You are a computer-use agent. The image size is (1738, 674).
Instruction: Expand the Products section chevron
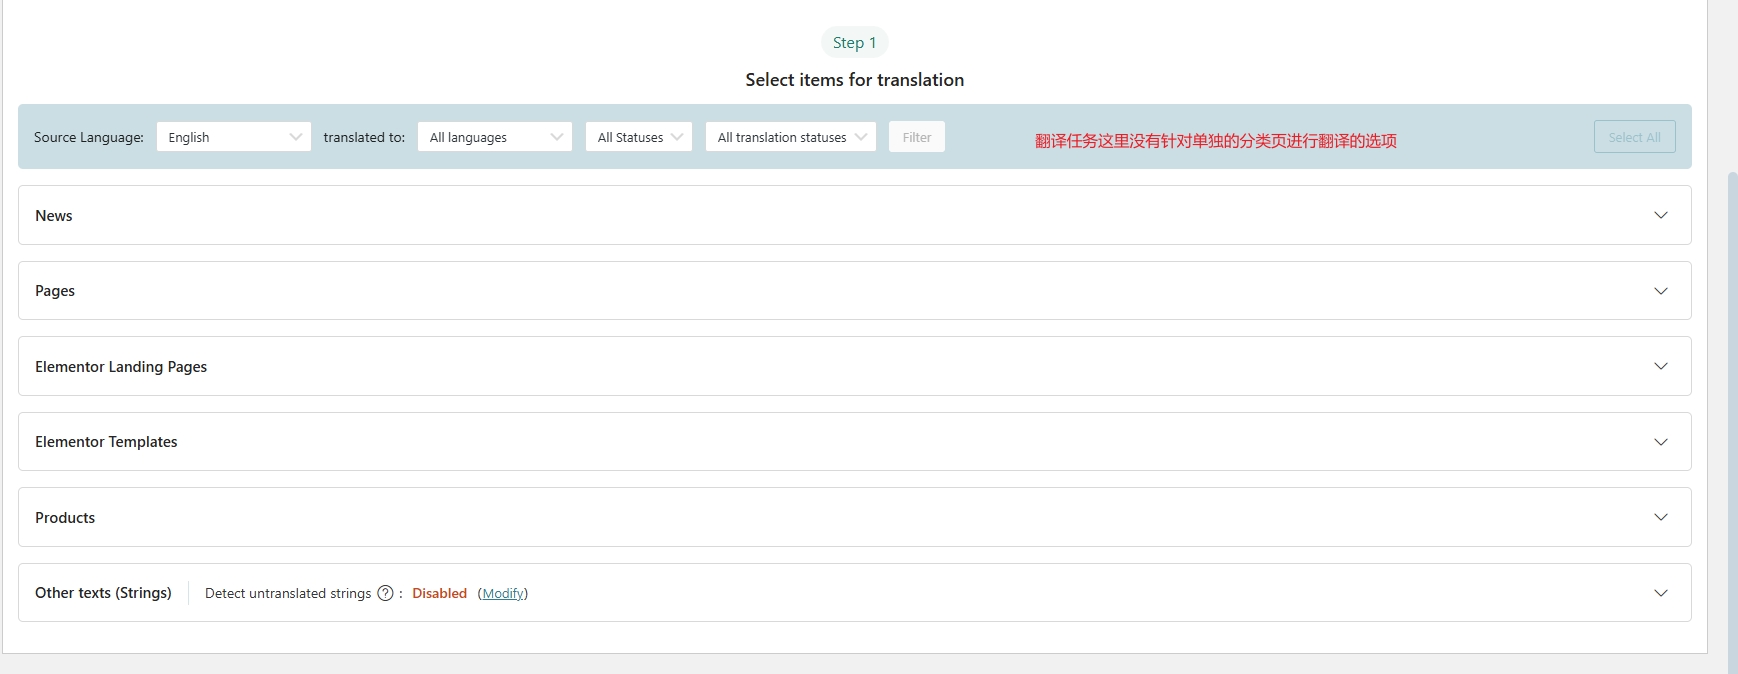[x=1661, y=517]
